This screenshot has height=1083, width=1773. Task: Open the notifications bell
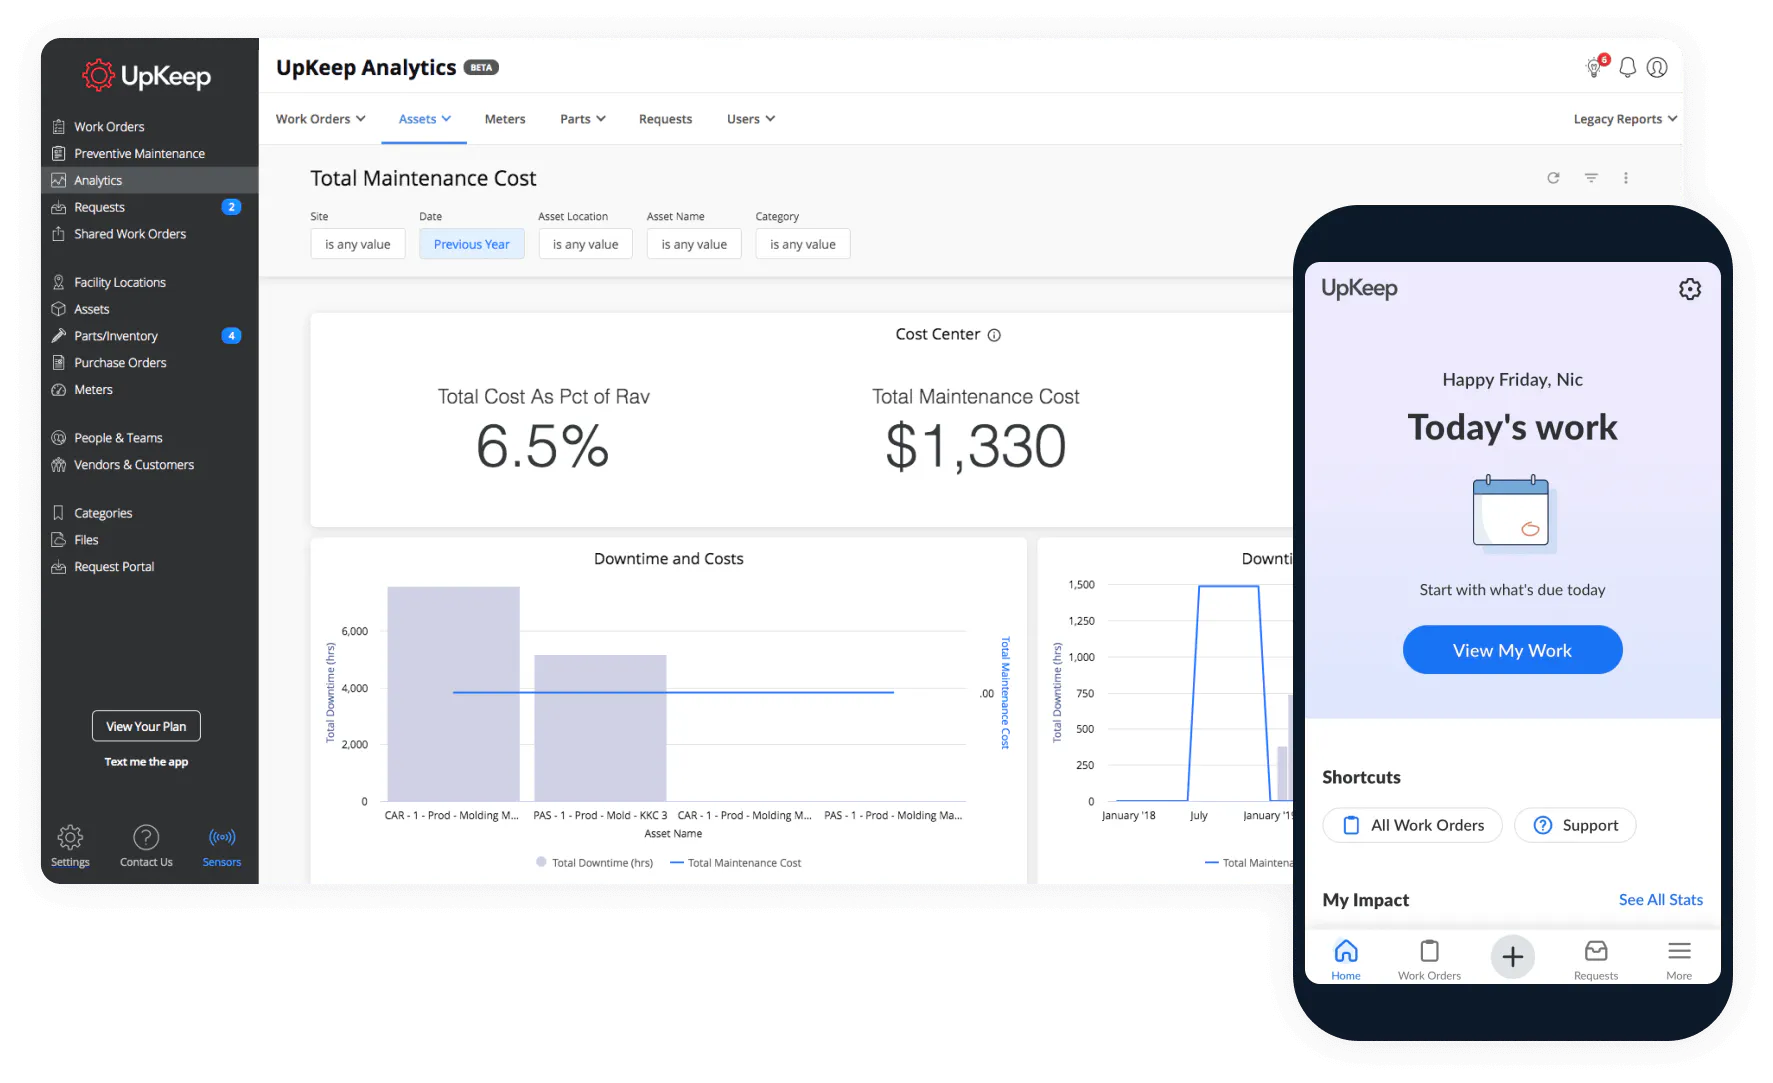point(1628,68)
